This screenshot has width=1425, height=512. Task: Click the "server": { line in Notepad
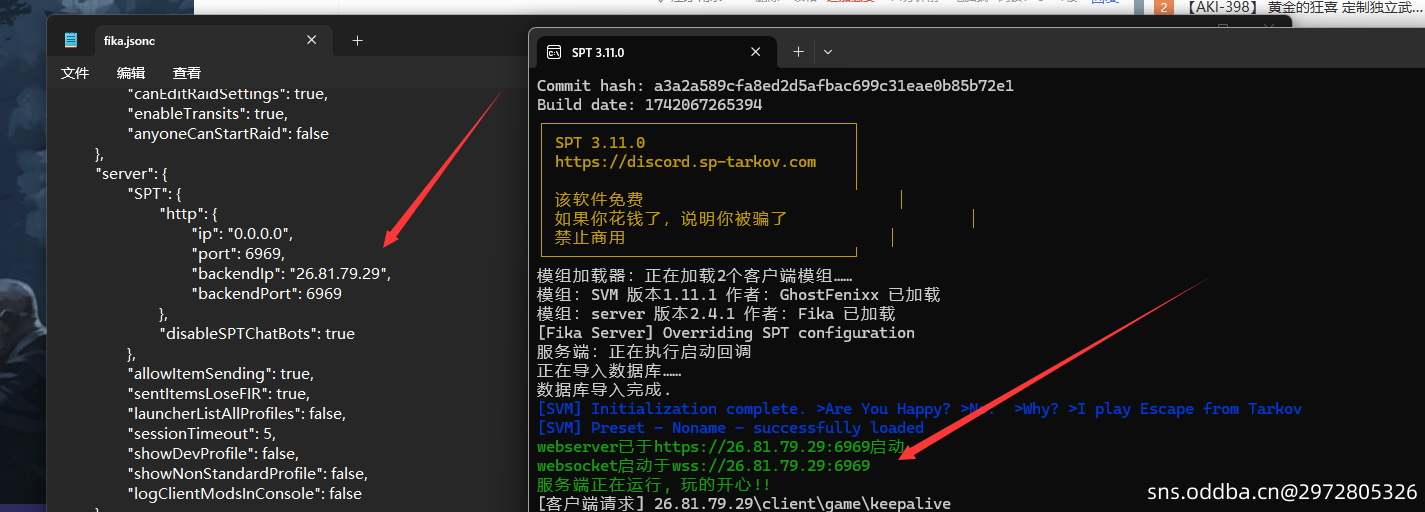pyautogui.click(x=131, y=174)
